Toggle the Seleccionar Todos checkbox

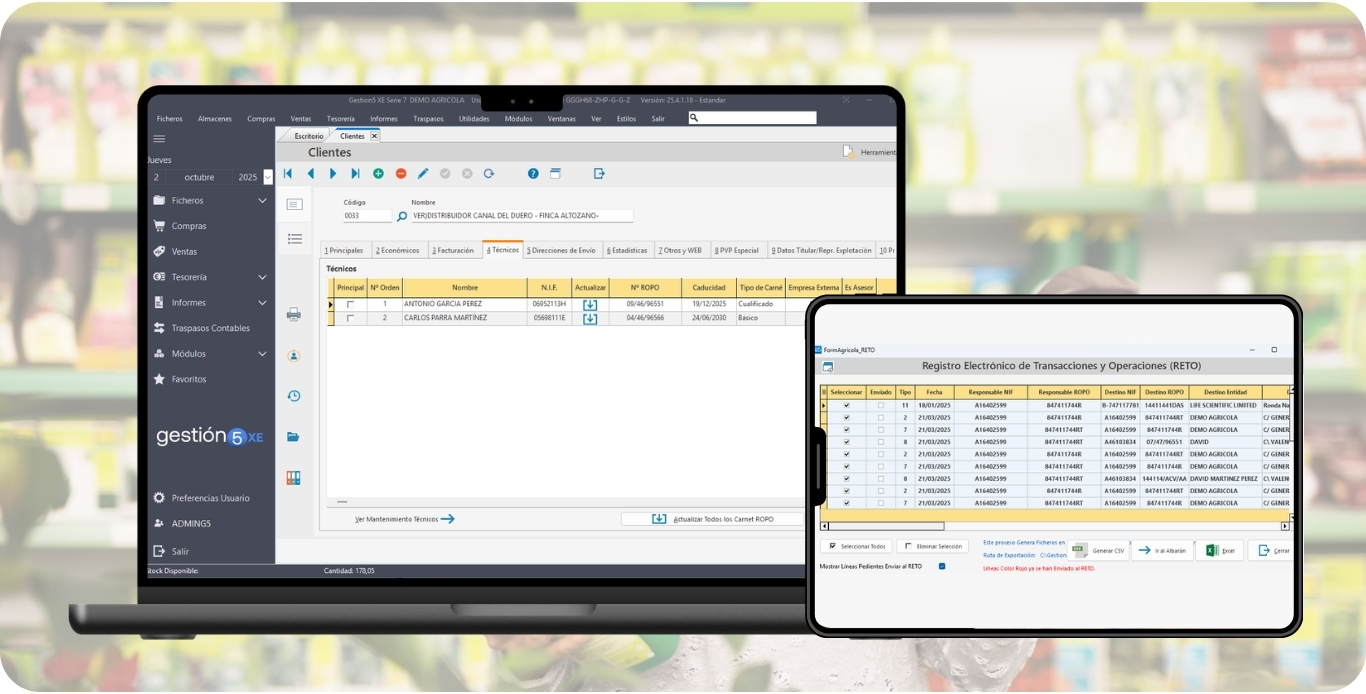coord(832,546)
